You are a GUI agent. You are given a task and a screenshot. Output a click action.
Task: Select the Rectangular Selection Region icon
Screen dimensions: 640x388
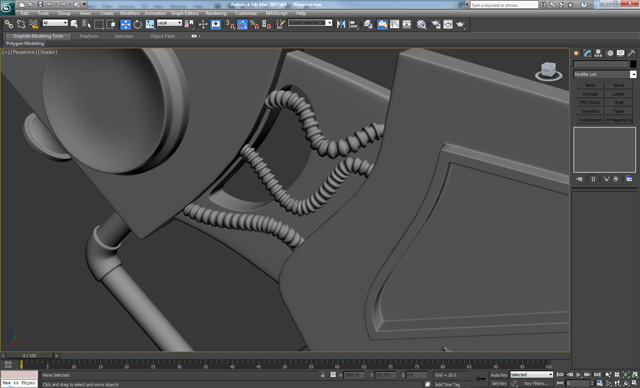[x=98, y=24]
